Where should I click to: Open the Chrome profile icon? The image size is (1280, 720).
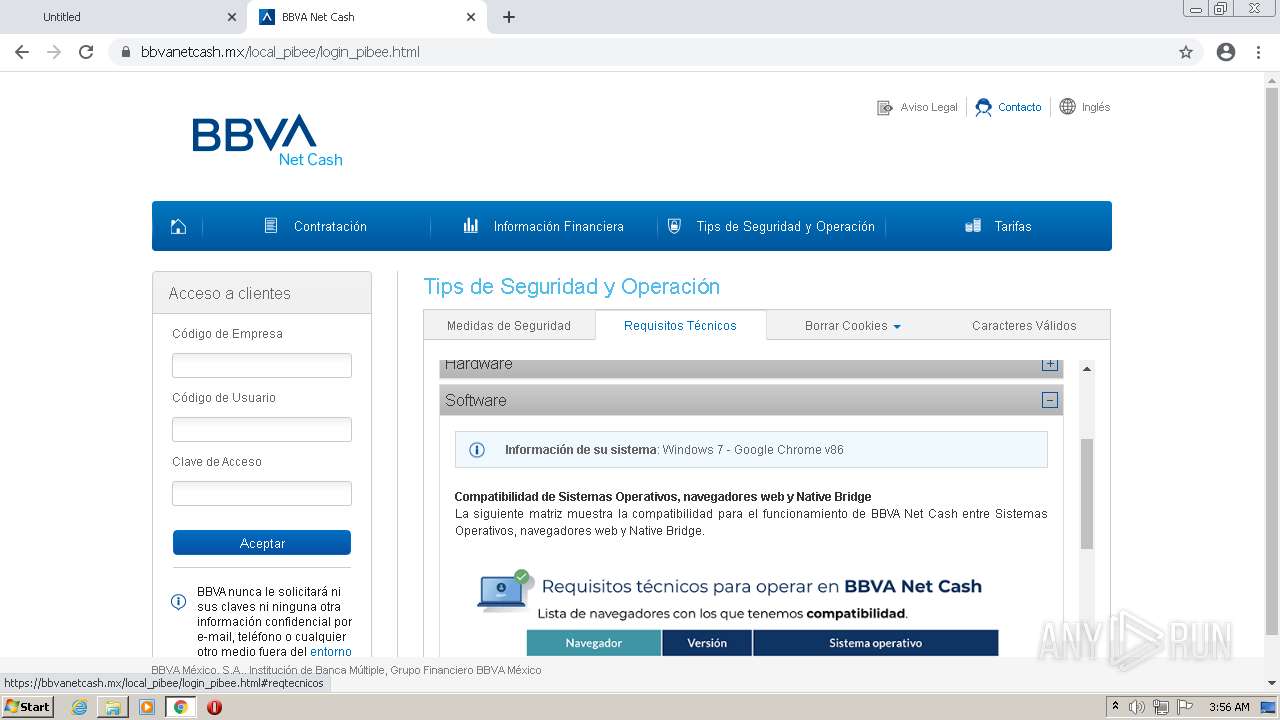(1226, 52)
